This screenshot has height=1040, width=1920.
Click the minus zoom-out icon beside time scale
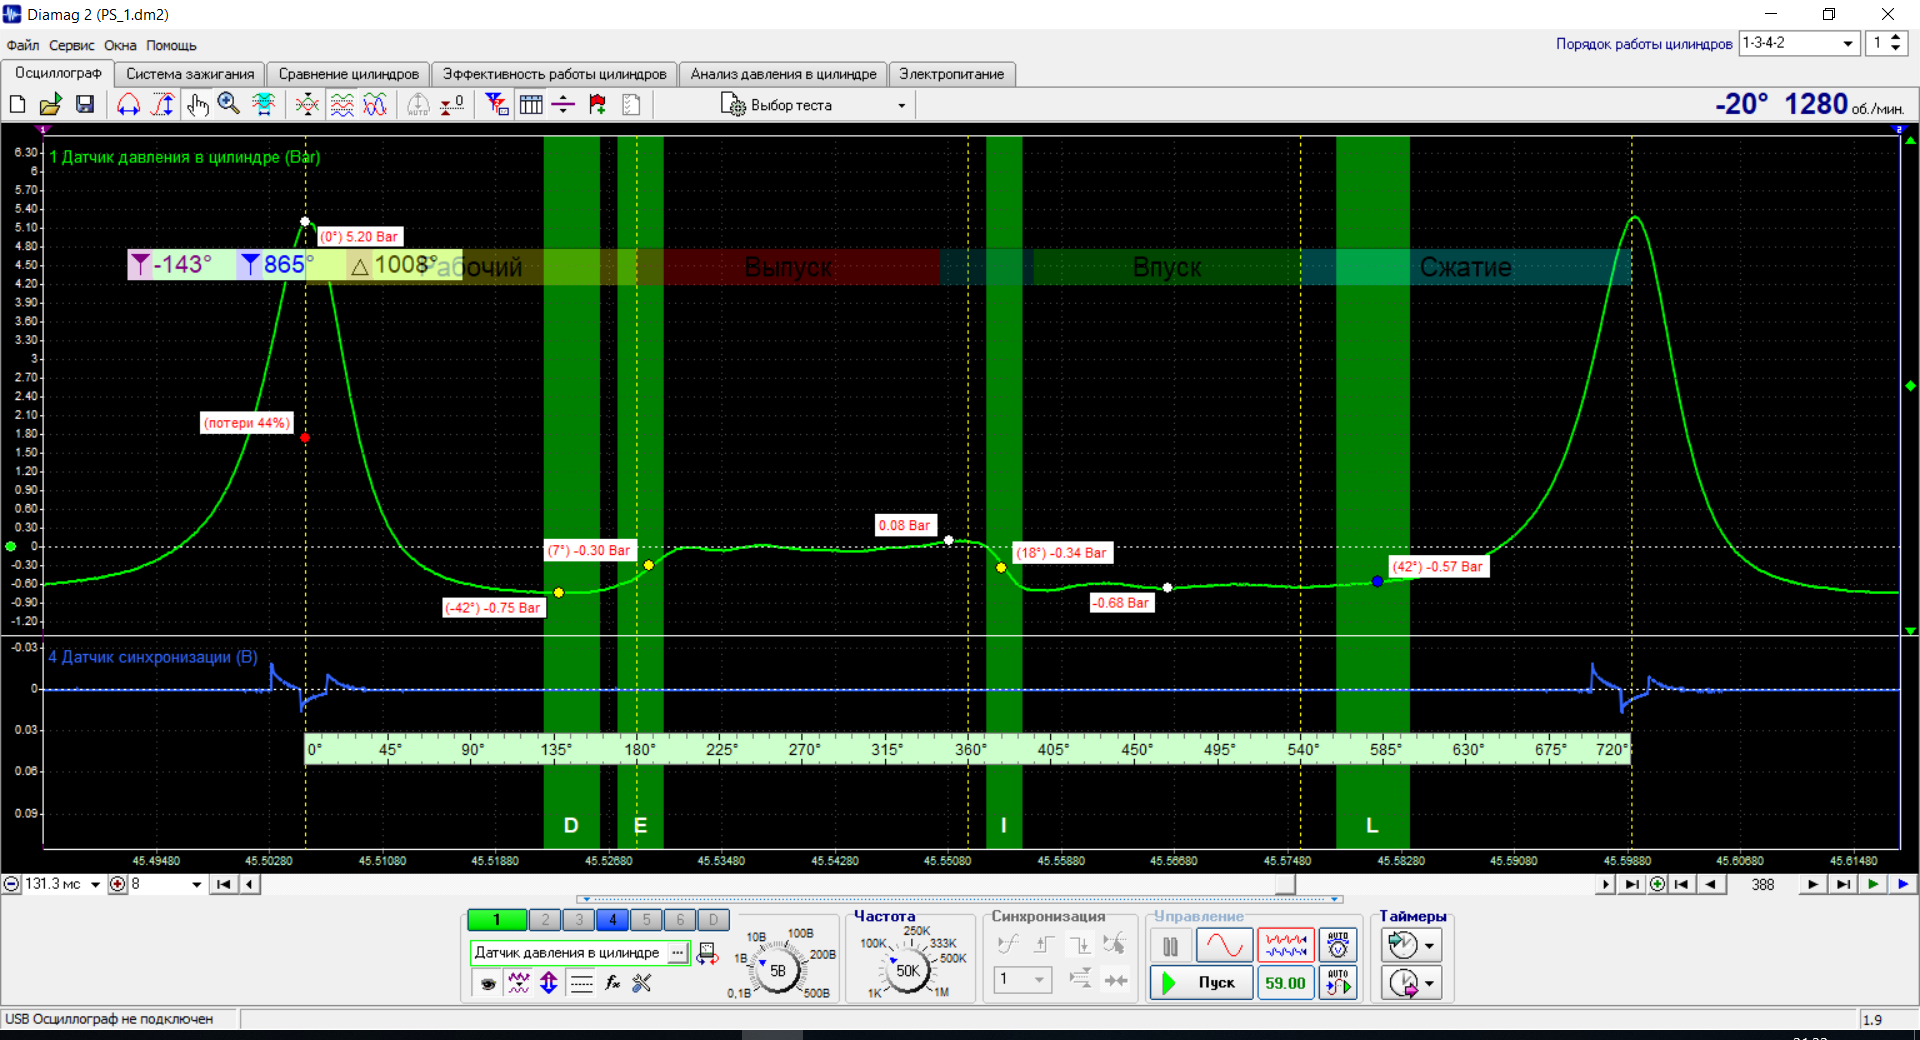pyautogui.click(x=11, y=884)
